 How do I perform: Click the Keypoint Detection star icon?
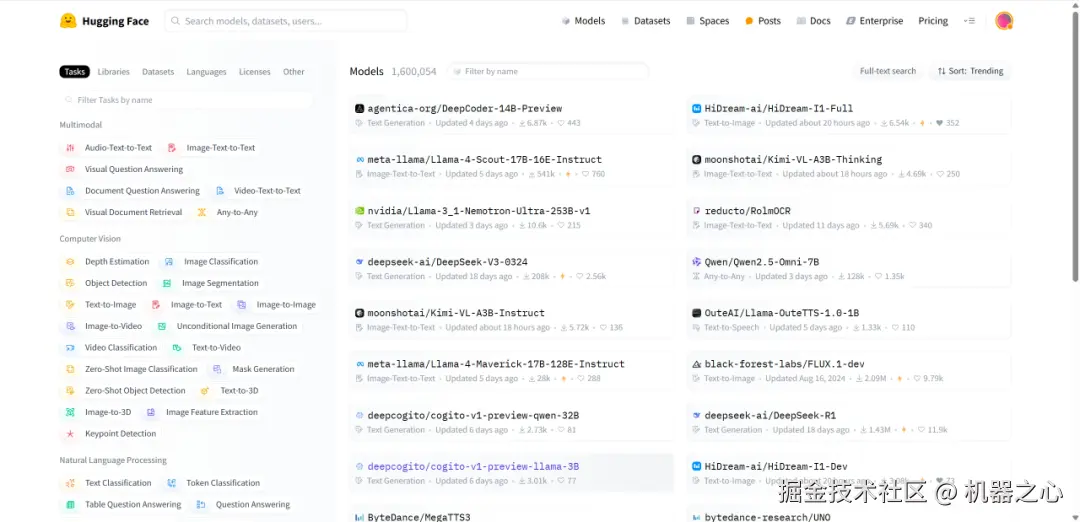(70, 434)
